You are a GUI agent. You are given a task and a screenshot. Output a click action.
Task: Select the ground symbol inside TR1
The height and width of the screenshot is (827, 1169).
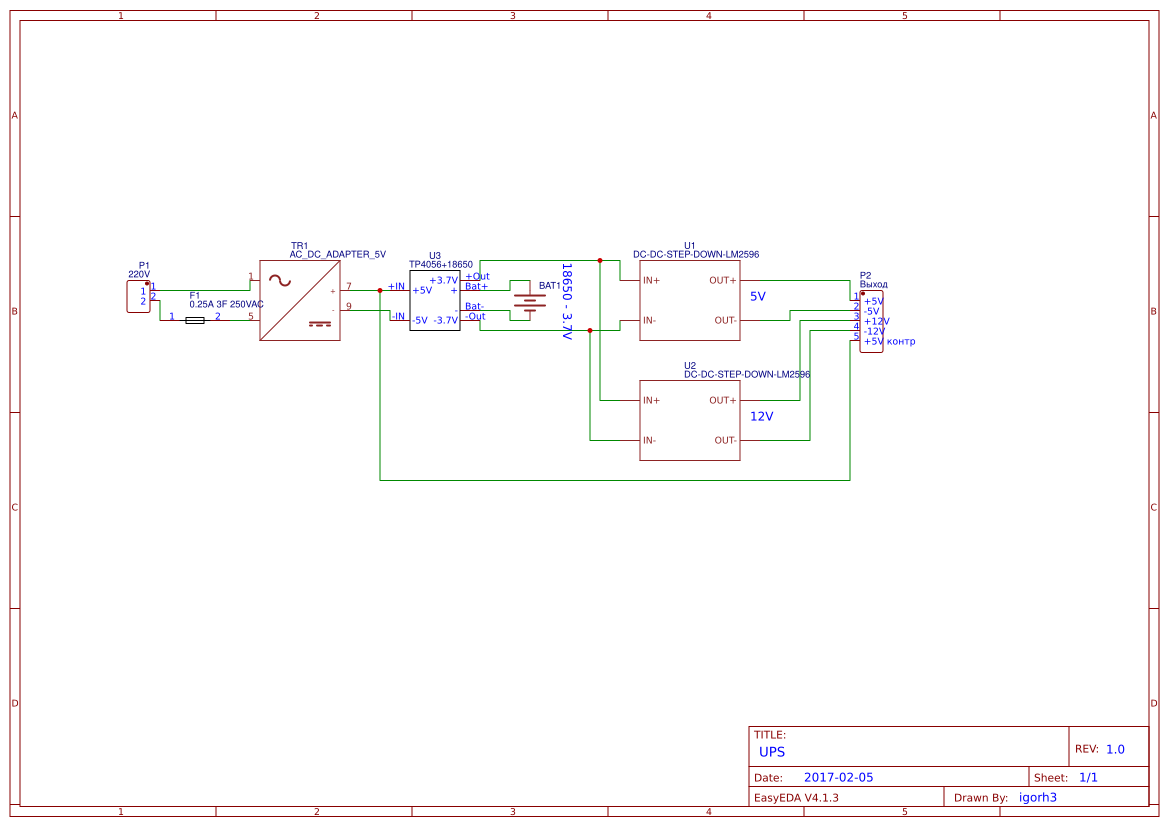(x=319, y=325)
